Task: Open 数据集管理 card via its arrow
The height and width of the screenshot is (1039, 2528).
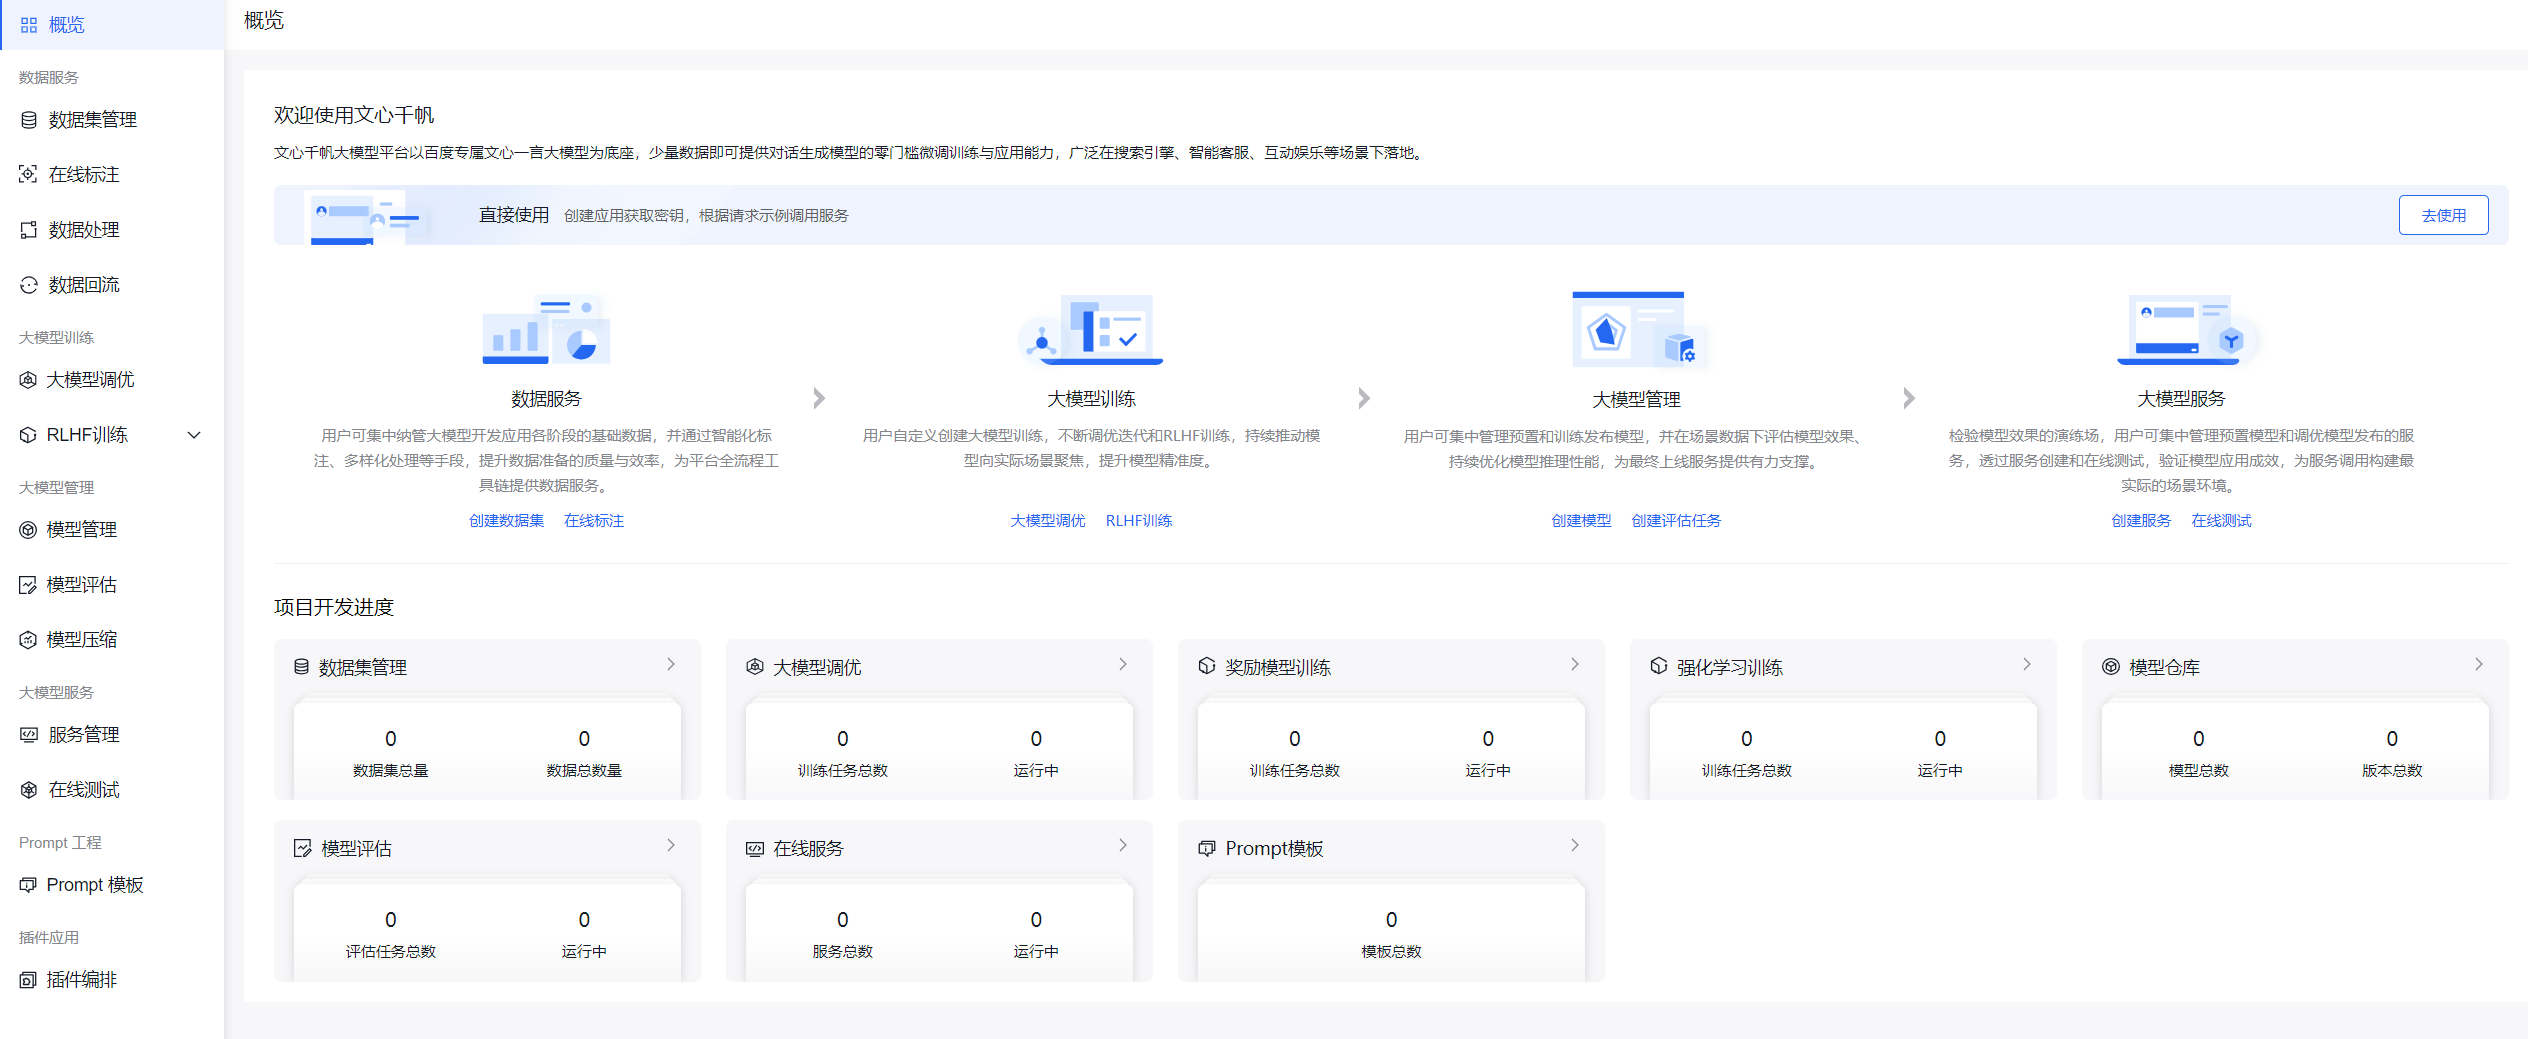Action: tap(671, 664)
